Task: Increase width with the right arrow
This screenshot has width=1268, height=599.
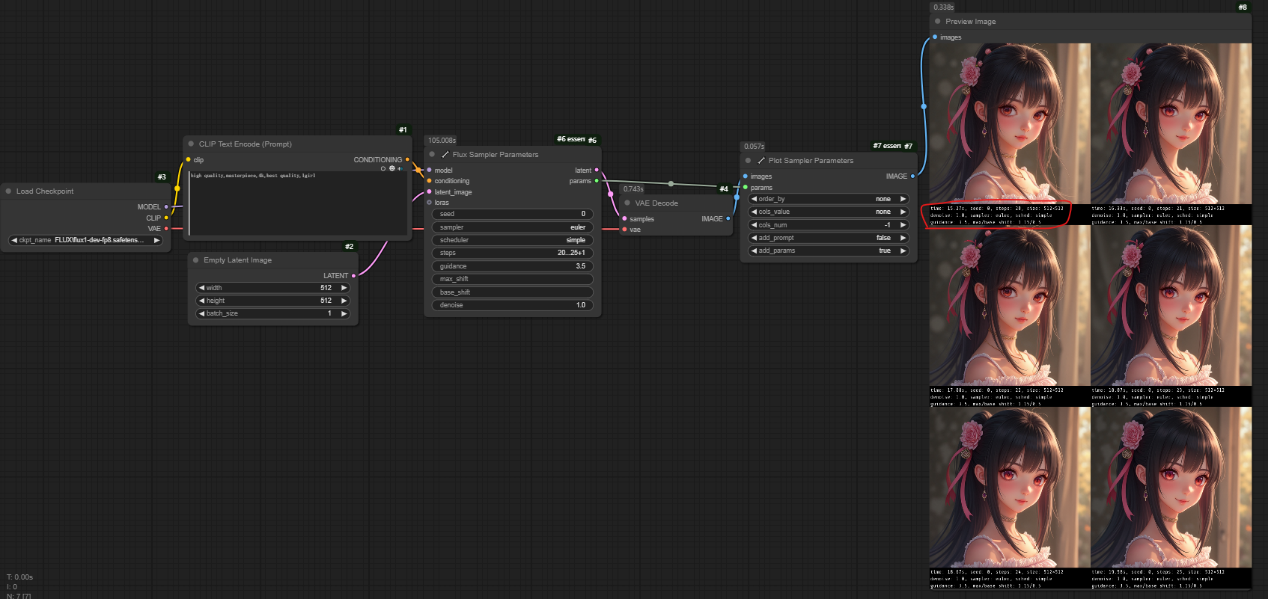Action: pos(345,287)
